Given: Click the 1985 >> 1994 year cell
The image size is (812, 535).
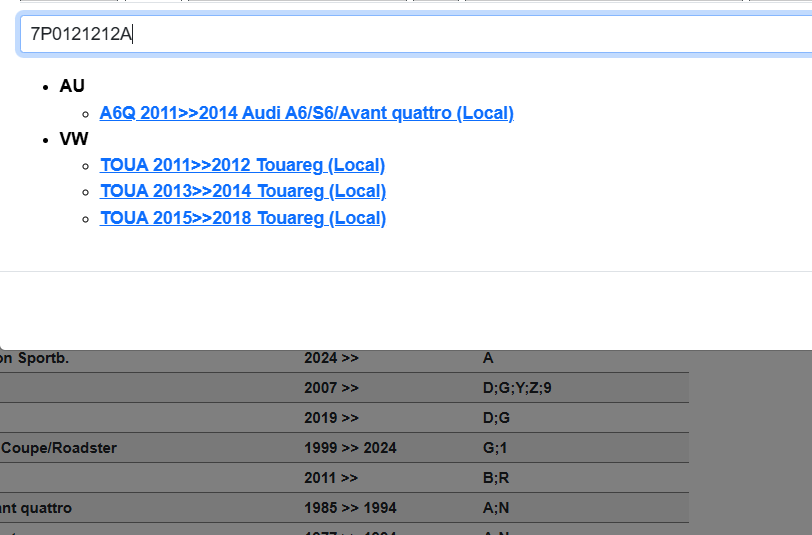Looking at the screenshot, I should point(350,508).
